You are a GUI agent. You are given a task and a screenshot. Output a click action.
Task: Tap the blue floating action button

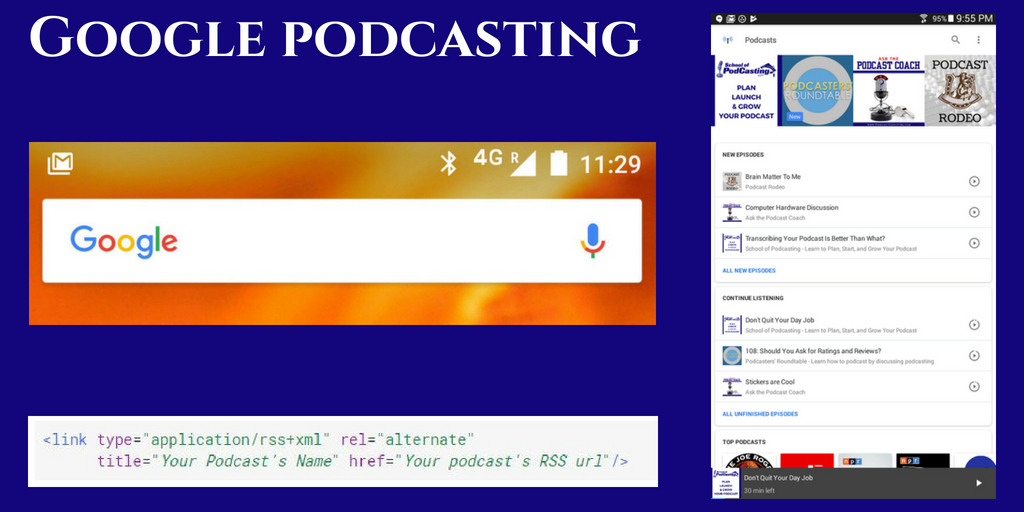980,462
